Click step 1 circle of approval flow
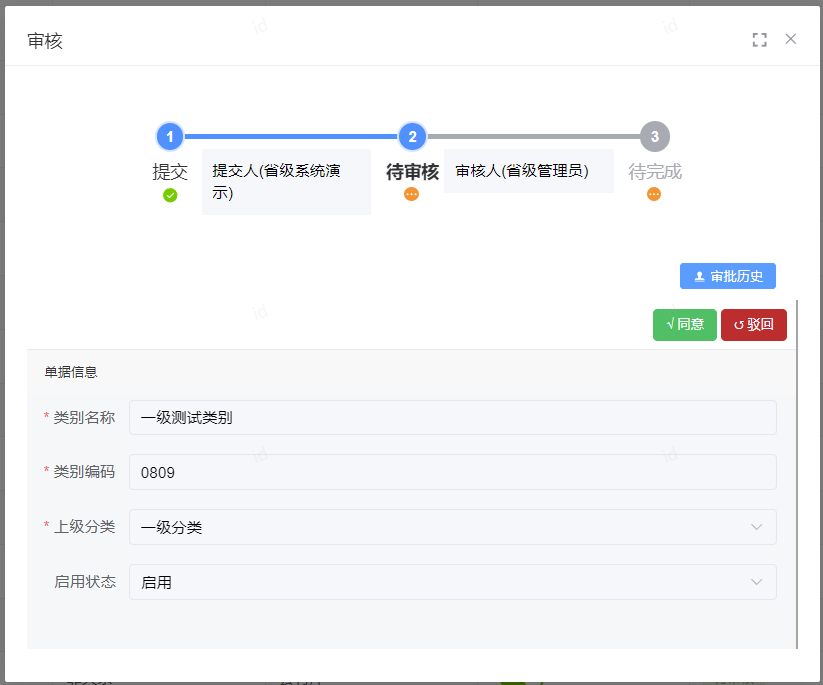 click(170, 136)
